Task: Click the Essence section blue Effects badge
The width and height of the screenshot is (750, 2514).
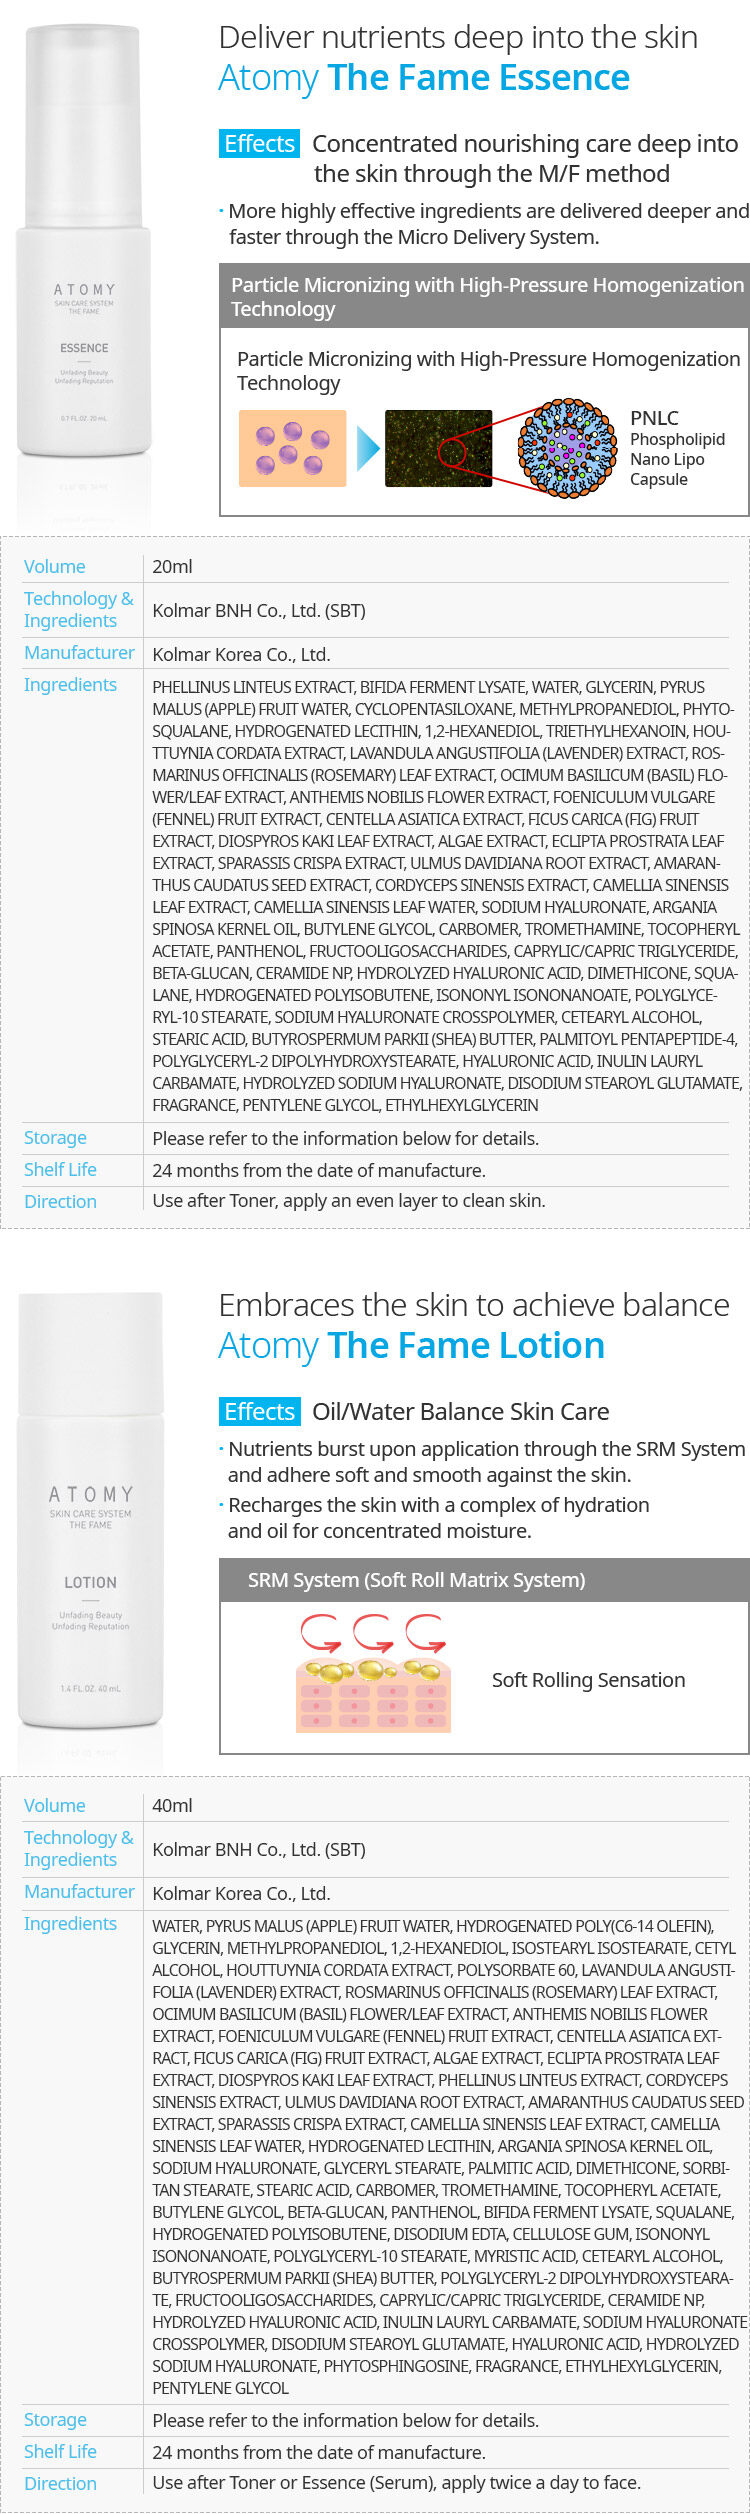Action: click(259, 144)
